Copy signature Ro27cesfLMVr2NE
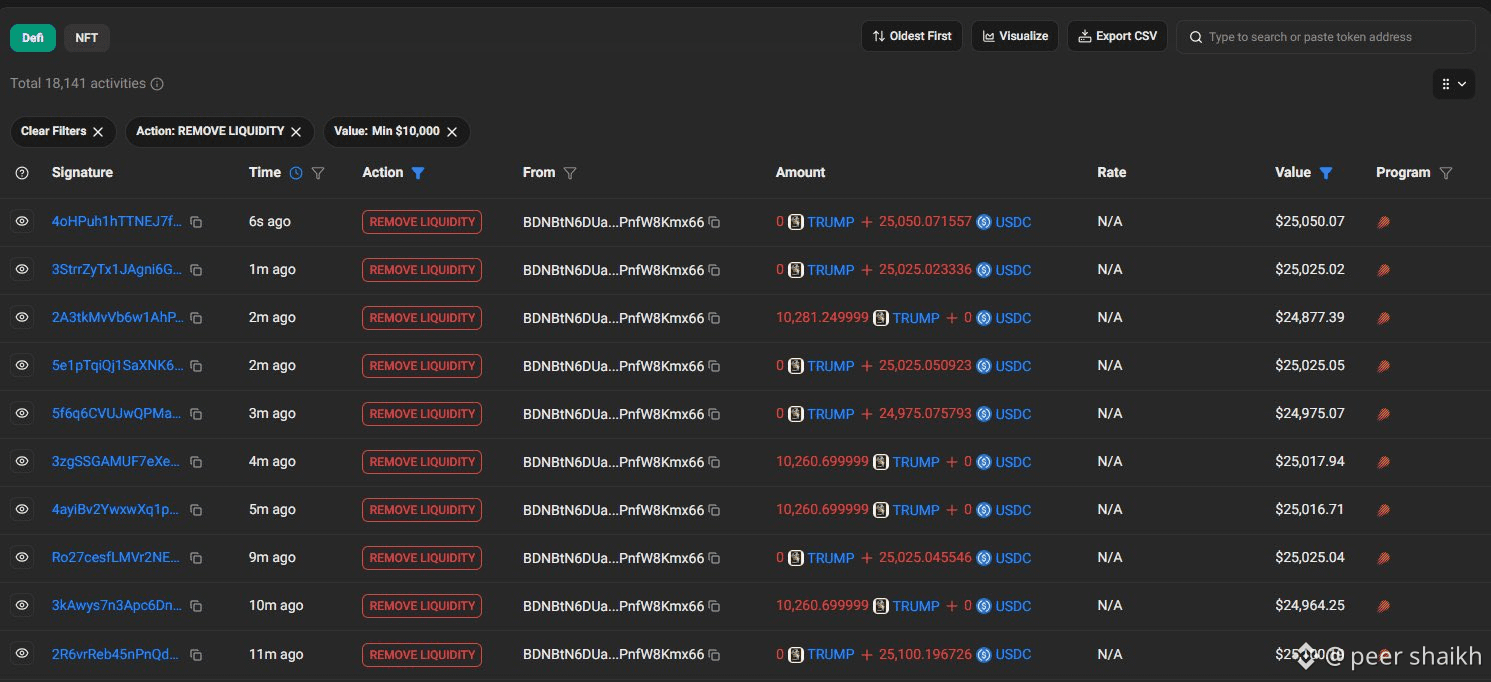Viewport: 1491px width, 682px height. click(x=196, y=558)
